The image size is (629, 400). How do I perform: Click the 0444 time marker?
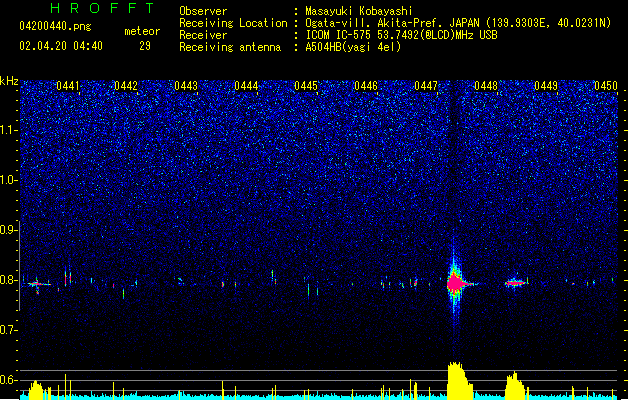point(246,86)
